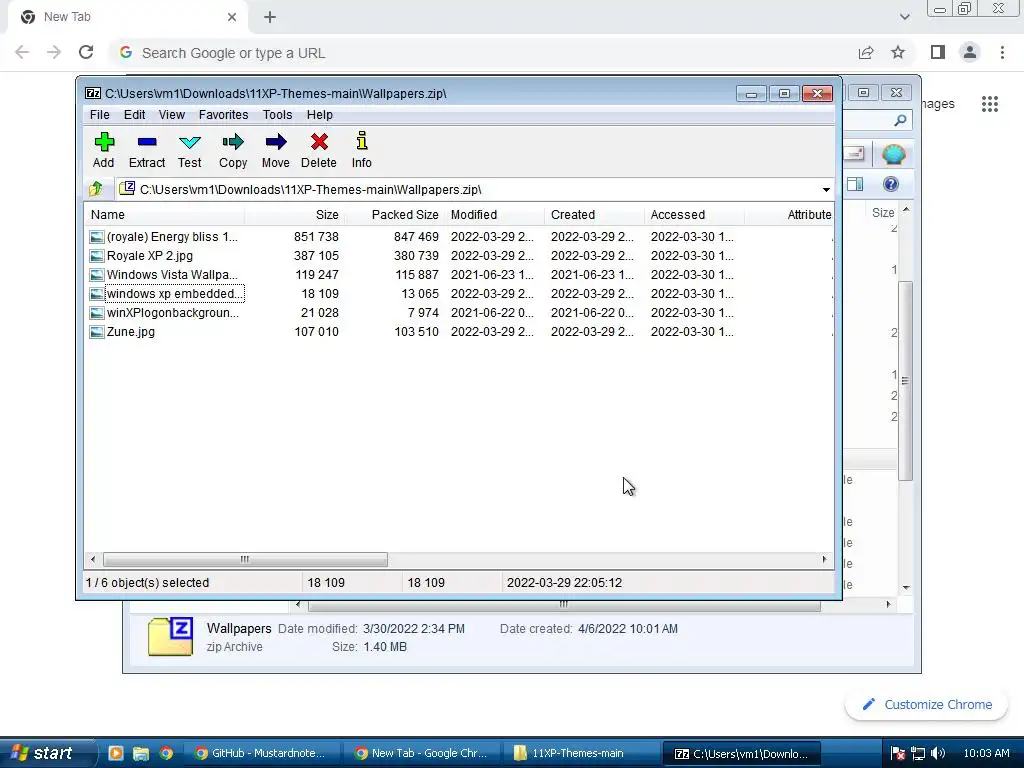The width and height of the screenshot is (1024, 768).
Task: Click the 7-Zip horizontal scrollbar thumb
Action: coord(245,560)
